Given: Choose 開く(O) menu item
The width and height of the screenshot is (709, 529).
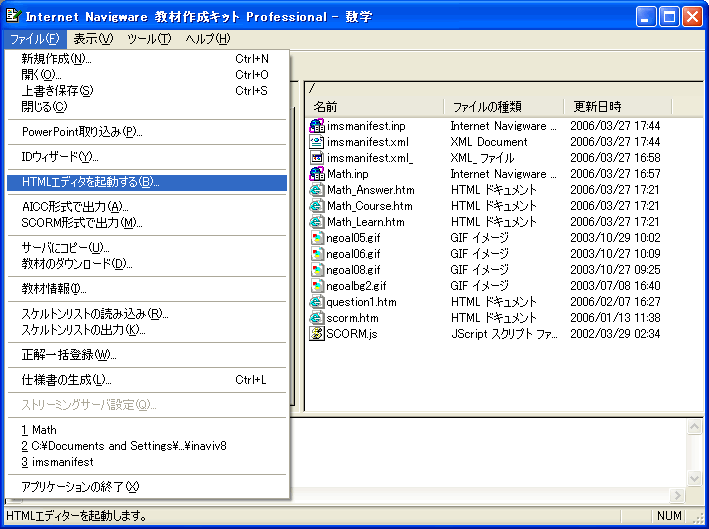Looking at the screenshot, I should point(147,75).
